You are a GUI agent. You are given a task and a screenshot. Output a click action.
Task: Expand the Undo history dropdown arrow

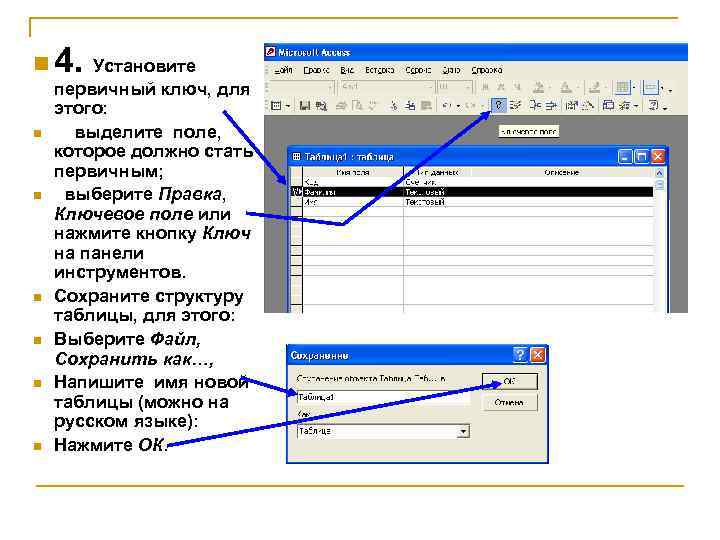[x=458, y=106]
